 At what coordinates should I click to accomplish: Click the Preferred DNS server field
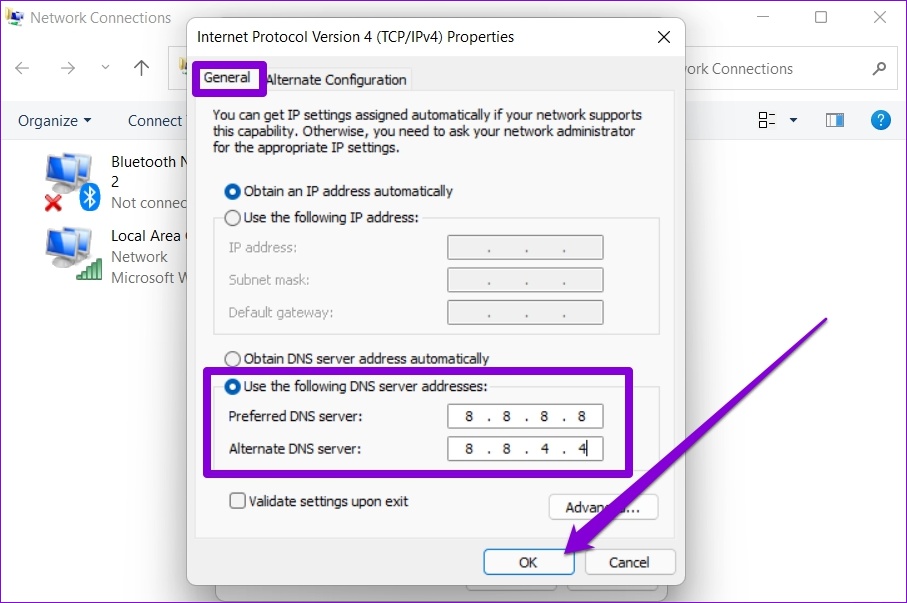pos(525,416)
